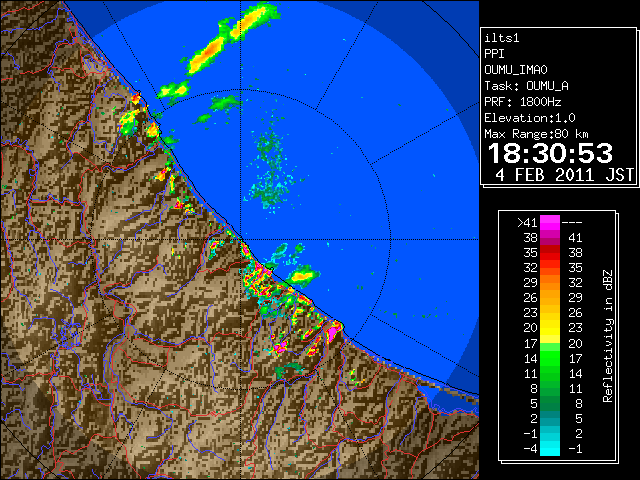Click the '>41' legend label
The width and height of the screenshot is (640, 480).
pyautogui.click(x=527, y=223)
